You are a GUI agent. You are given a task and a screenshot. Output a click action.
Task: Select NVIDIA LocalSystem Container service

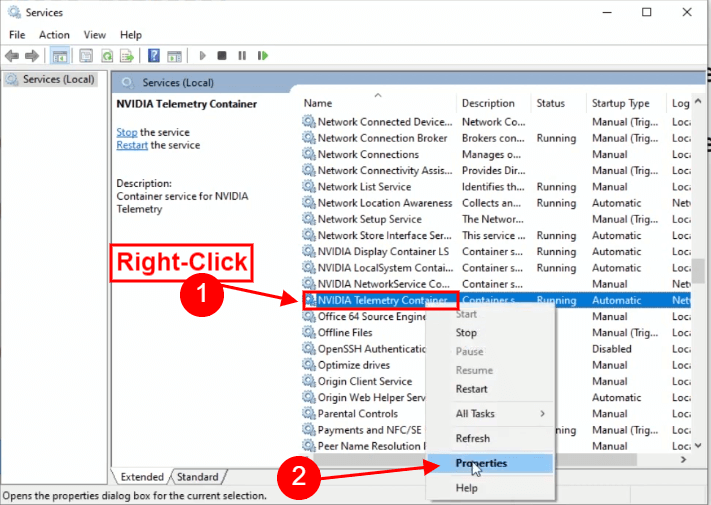[x=496, y=268]
